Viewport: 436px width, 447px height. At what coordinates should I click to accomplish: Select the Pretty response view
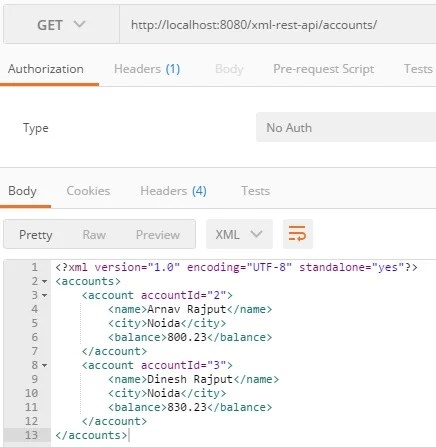tap(36, 235)
